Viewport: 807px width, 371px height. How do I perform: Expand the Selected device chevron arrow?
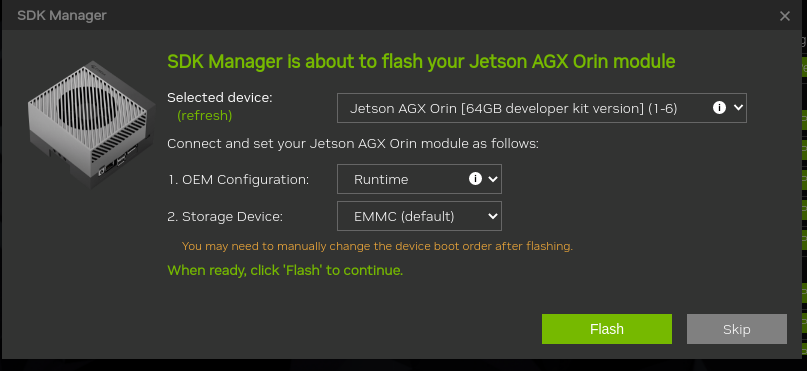tap(738, 108)
